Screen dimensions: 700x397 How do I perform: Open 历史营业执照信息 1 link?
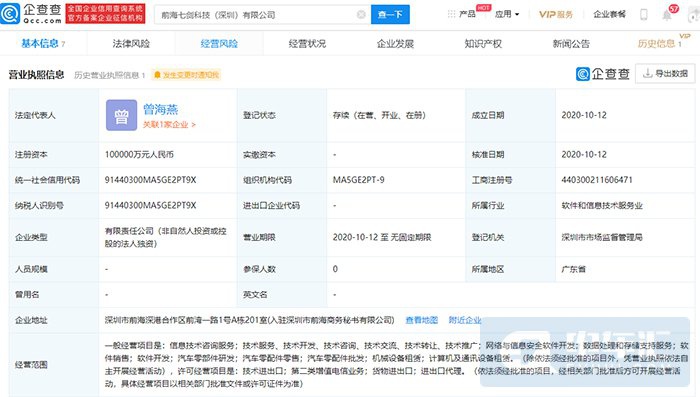(109, 75)
